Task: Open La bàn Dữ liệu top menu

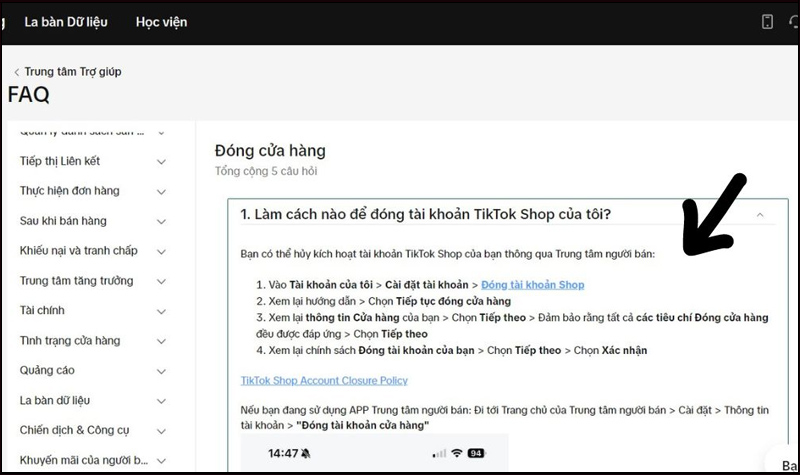Action: tap(66, 22)
